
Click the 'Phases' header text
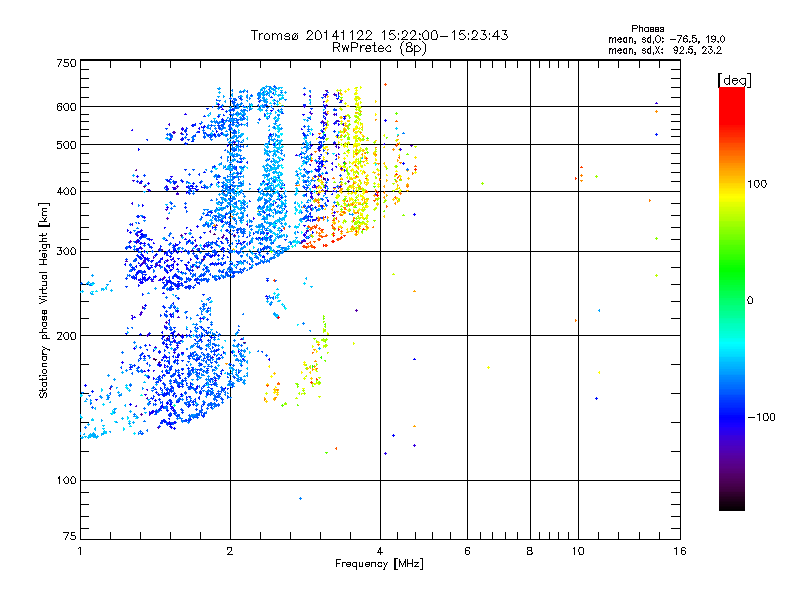coord(647,29)
